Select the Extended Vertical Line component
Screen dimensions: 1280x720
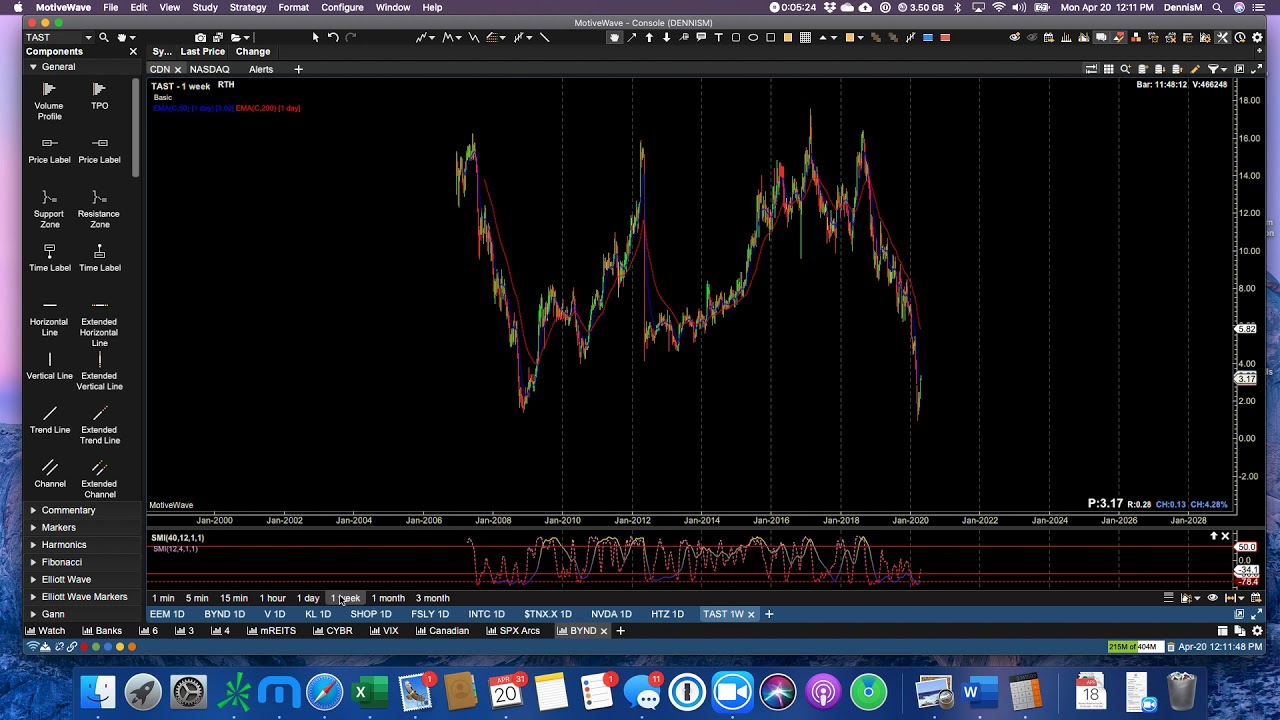99,370
